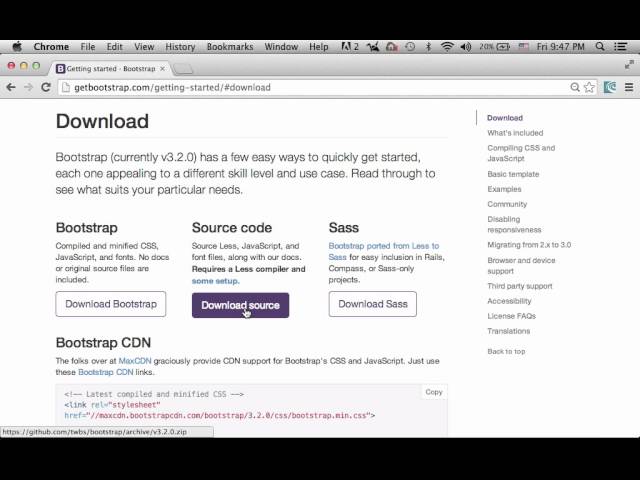Jump to License FAQs section
The image size is (640, 480).
coord(511,316)
